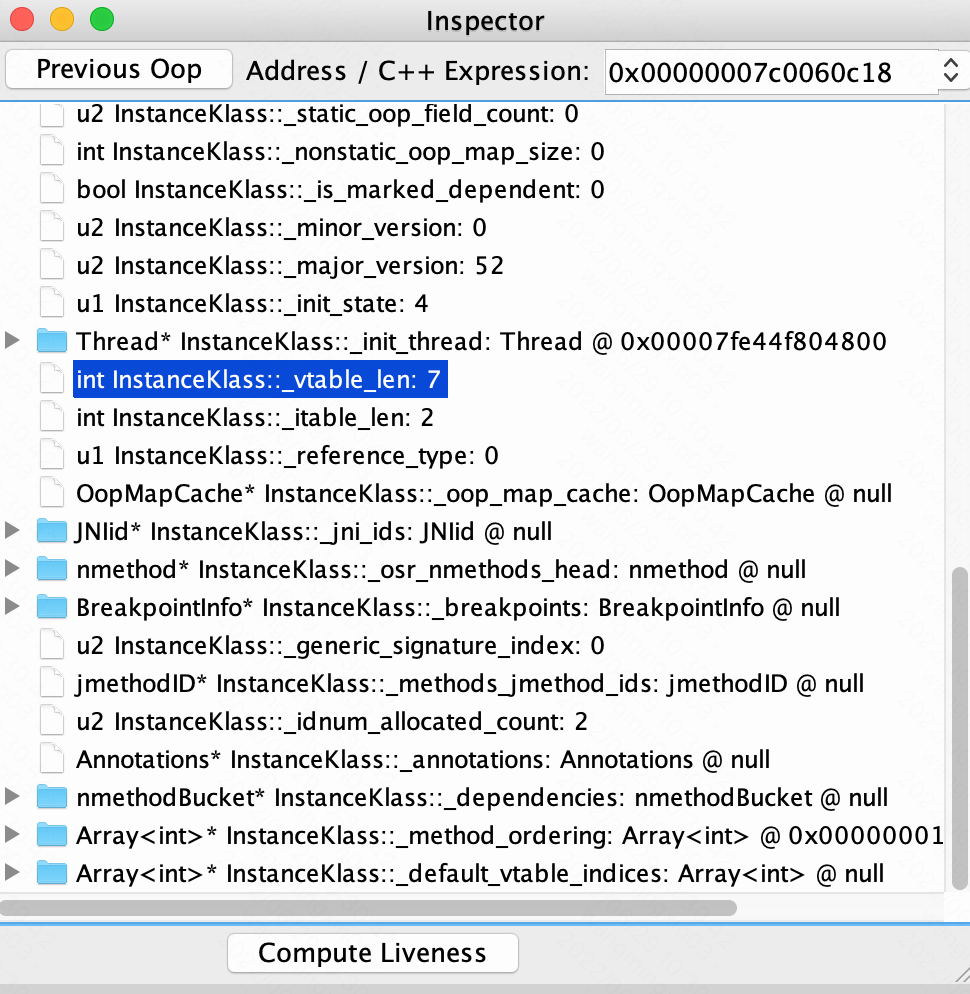Expand the _default_vtable_indices tree node
Viewport: 970px width, 994px height.
point(13,874)
